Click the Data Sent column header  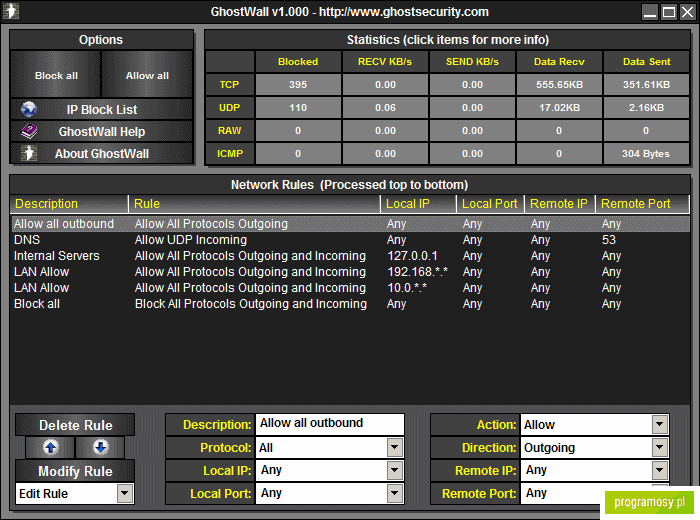click(646, 62)
